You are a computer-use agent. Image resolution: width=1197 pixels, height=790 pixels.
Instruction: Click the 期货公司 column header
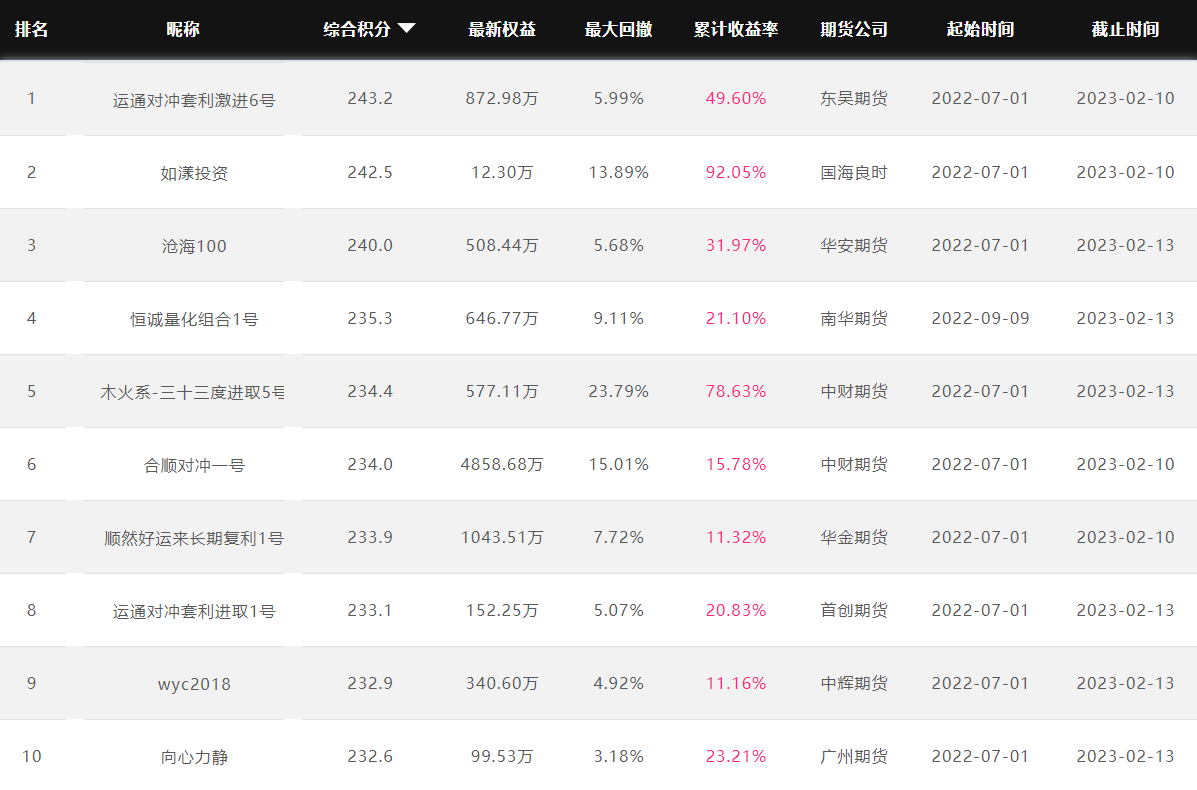coord(853,29)
